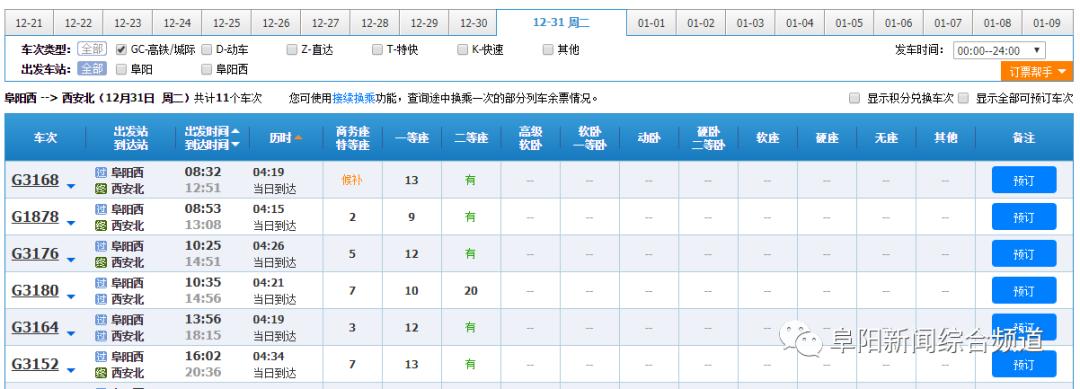Viewport: 1080px width, 389px height.
Task: Click the station icon beside 西安北 in G3180 row
Action: 101,299
